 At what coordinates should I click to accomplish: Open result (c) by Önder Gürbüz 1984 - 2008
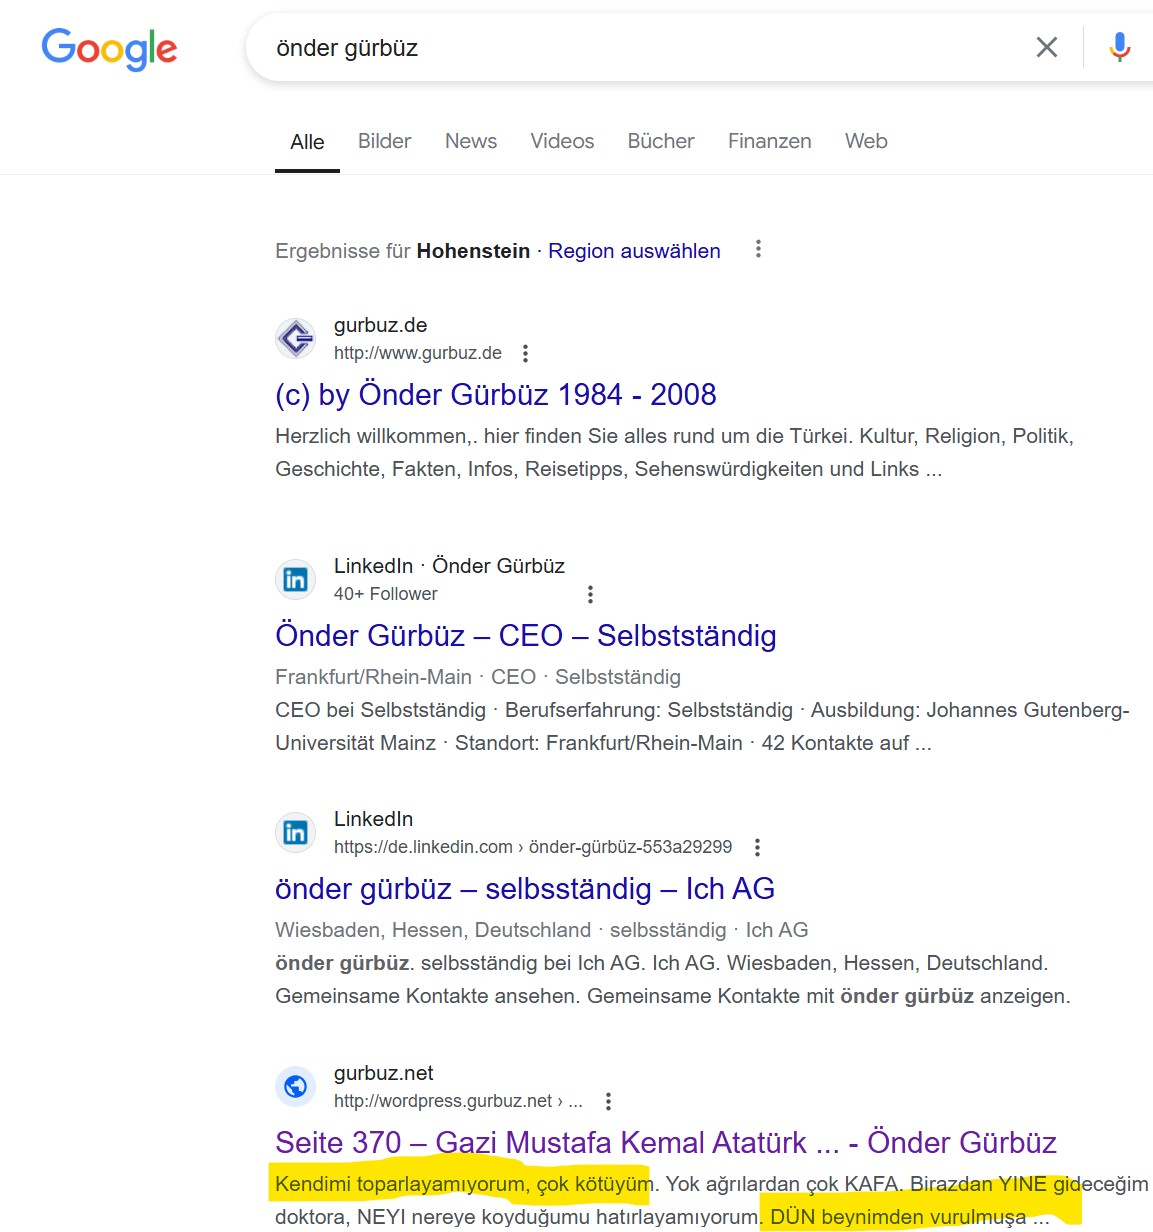[x=496, y=395]
